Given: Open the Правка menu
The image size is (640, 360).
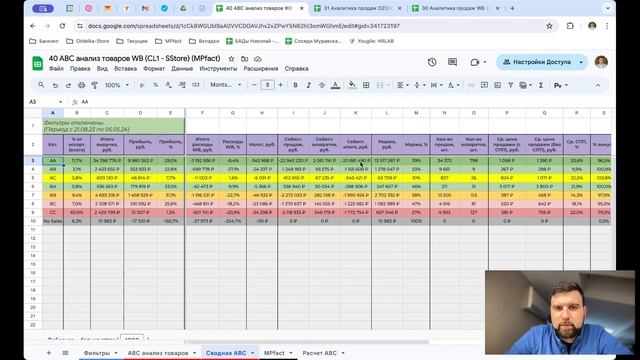Looking at the screenshot, I should (80, 69).
